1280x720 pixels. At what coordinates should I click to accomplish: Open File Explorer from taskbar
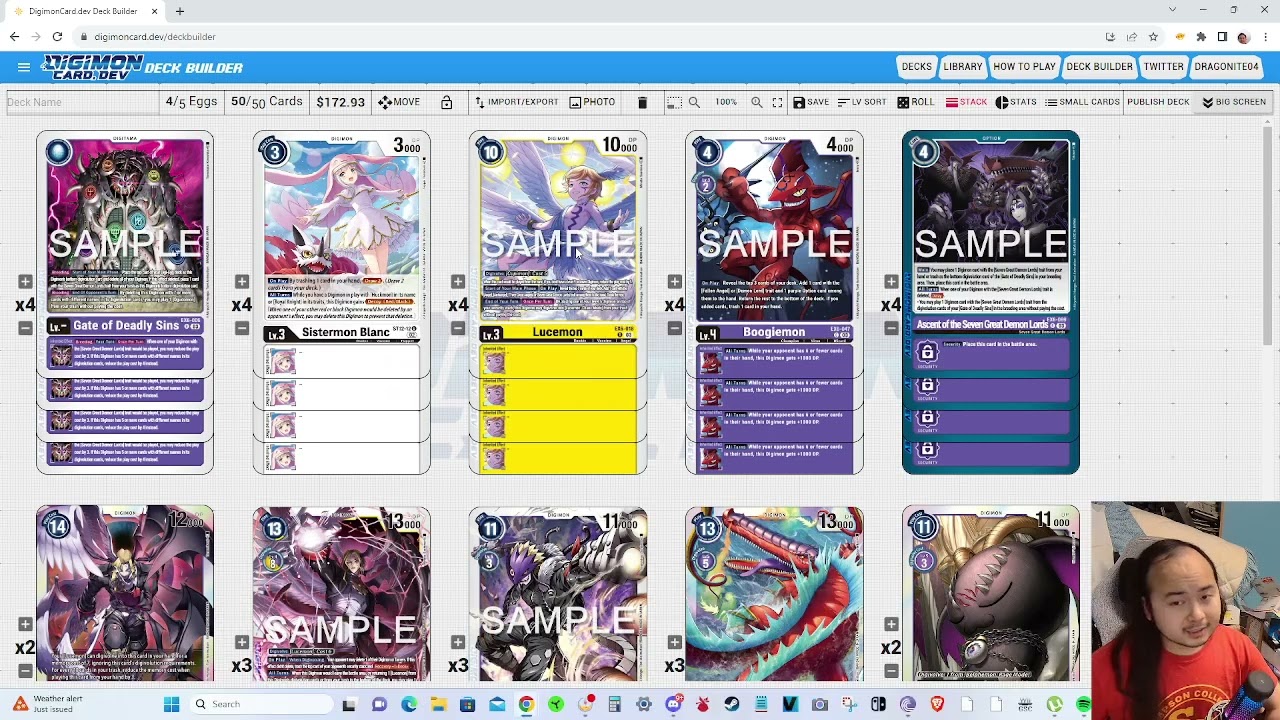tap(438, 704)
